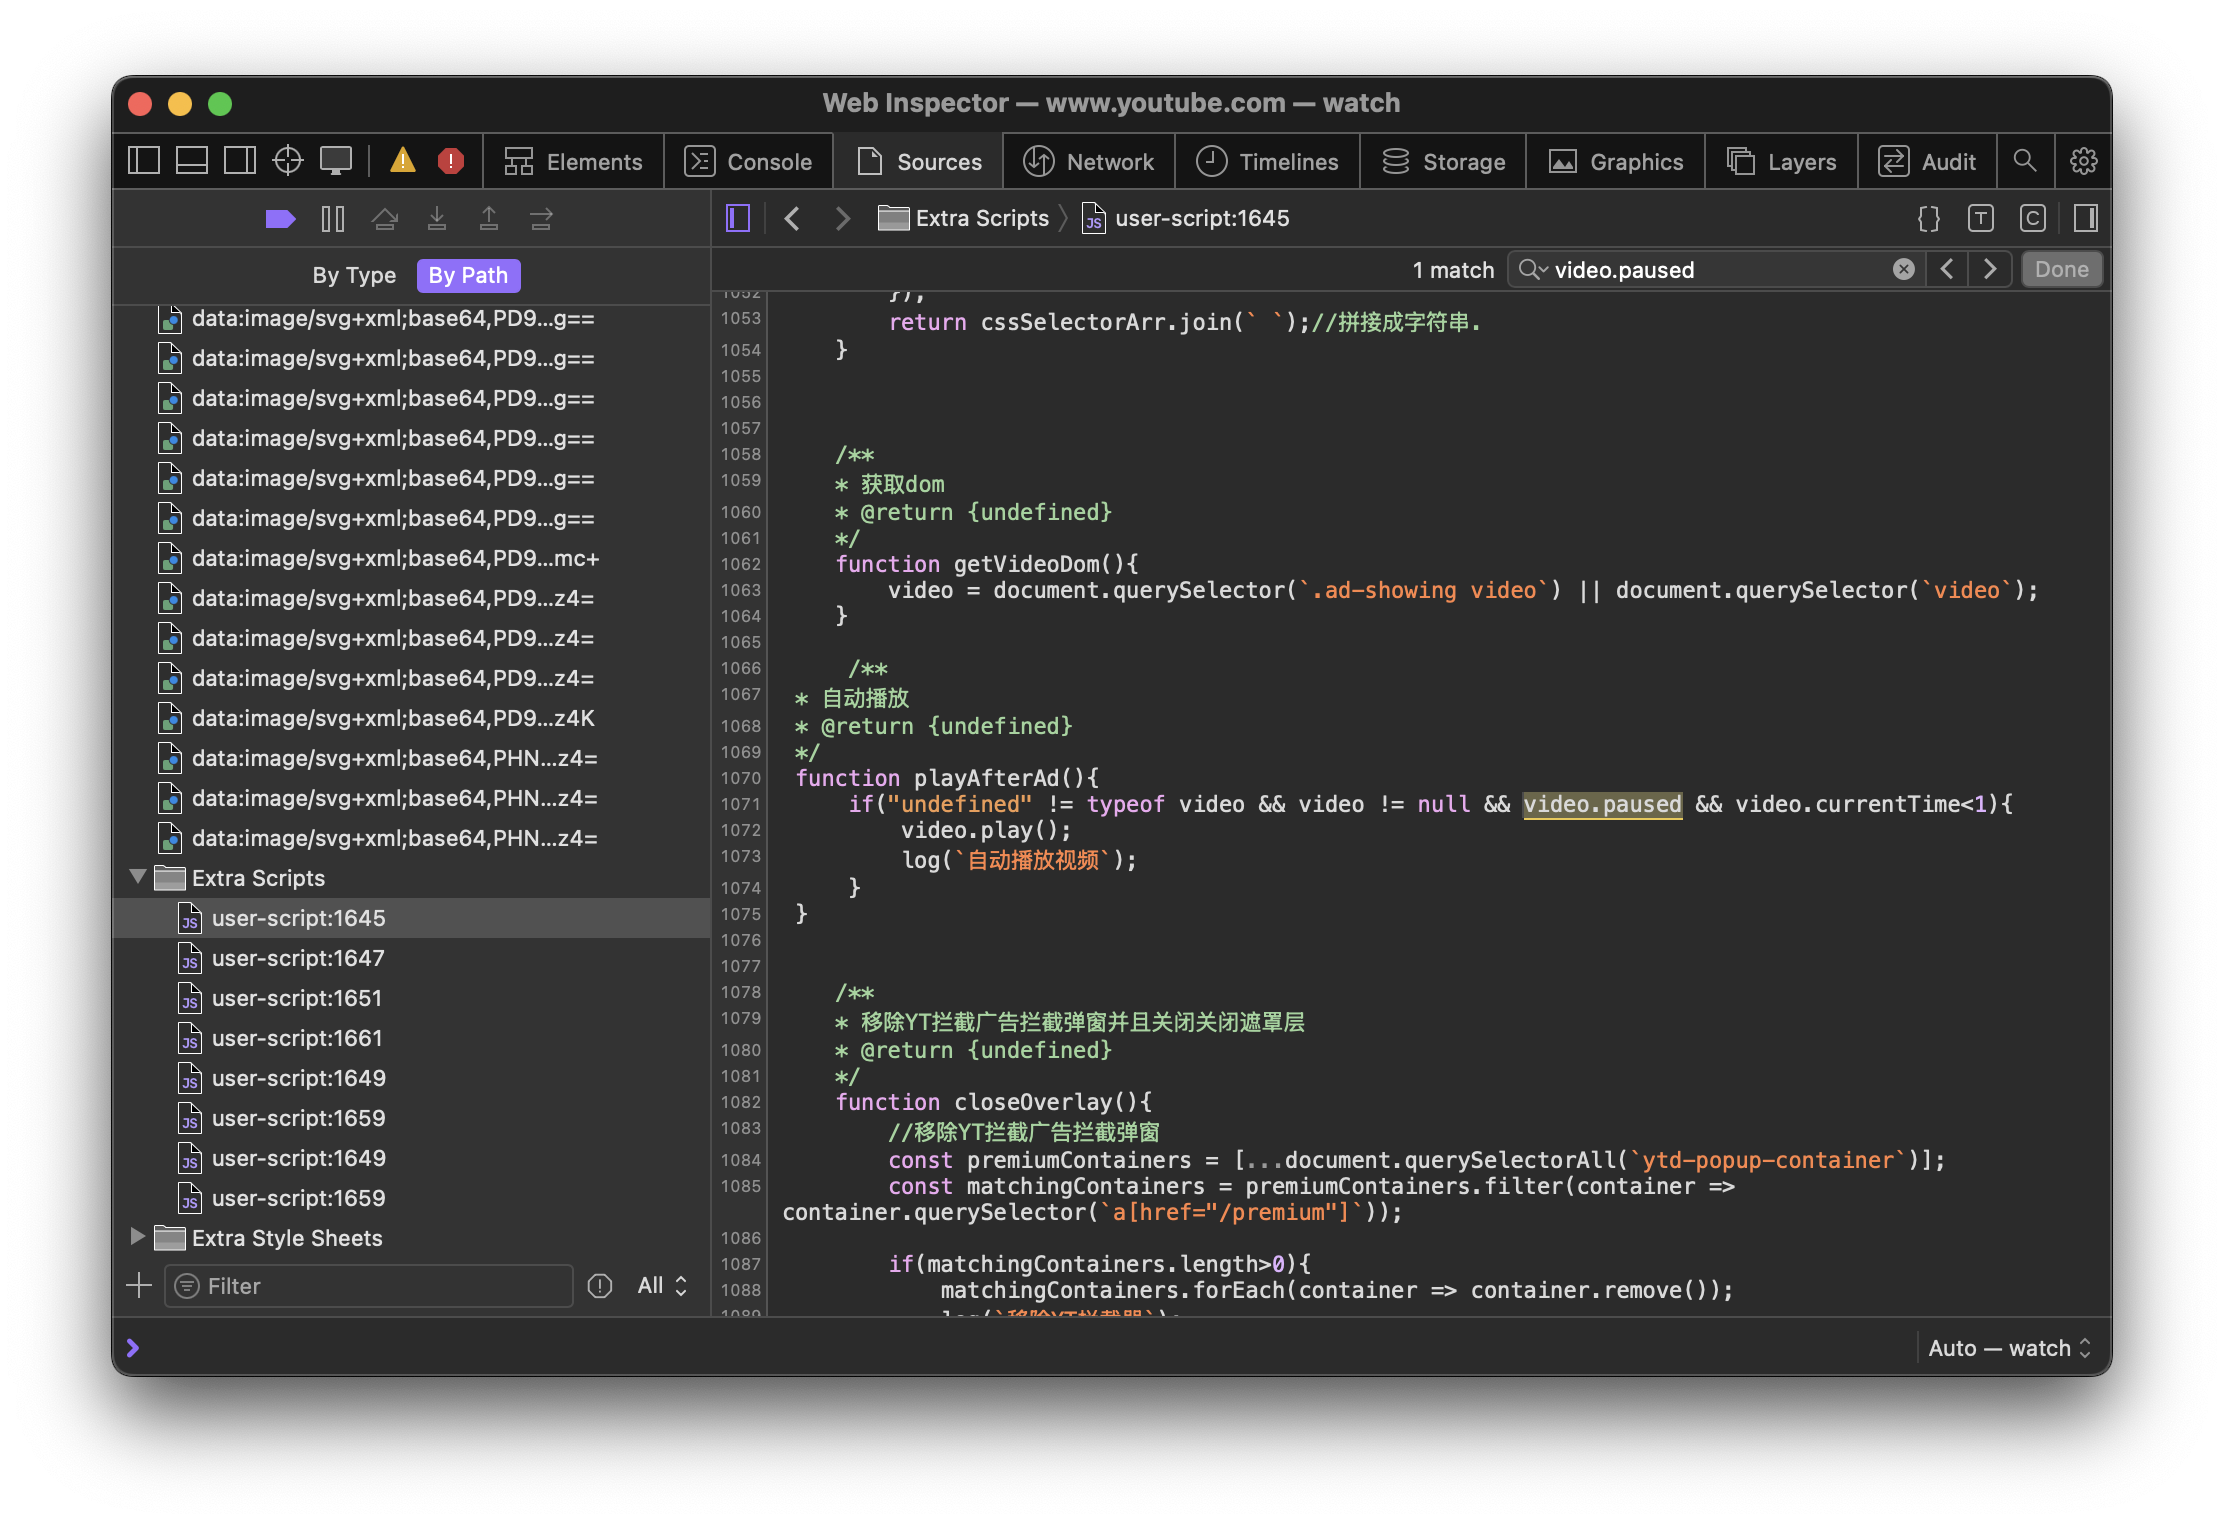The width and height of the screenshot is (2224, 1524).
Task: Click the pause script execution icon
Action: click(x=333, y=219)
